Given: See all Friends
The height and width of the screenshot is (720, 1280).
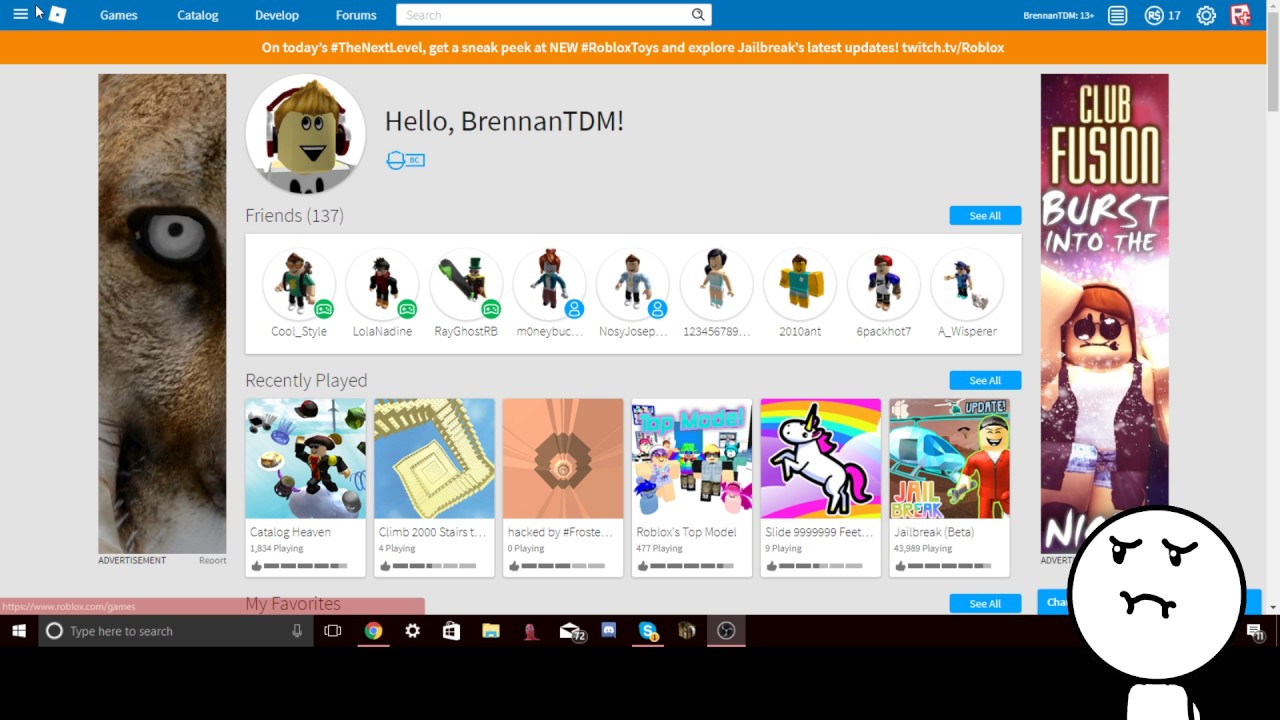Looking at the screenshot, I should tap(985, 216).
